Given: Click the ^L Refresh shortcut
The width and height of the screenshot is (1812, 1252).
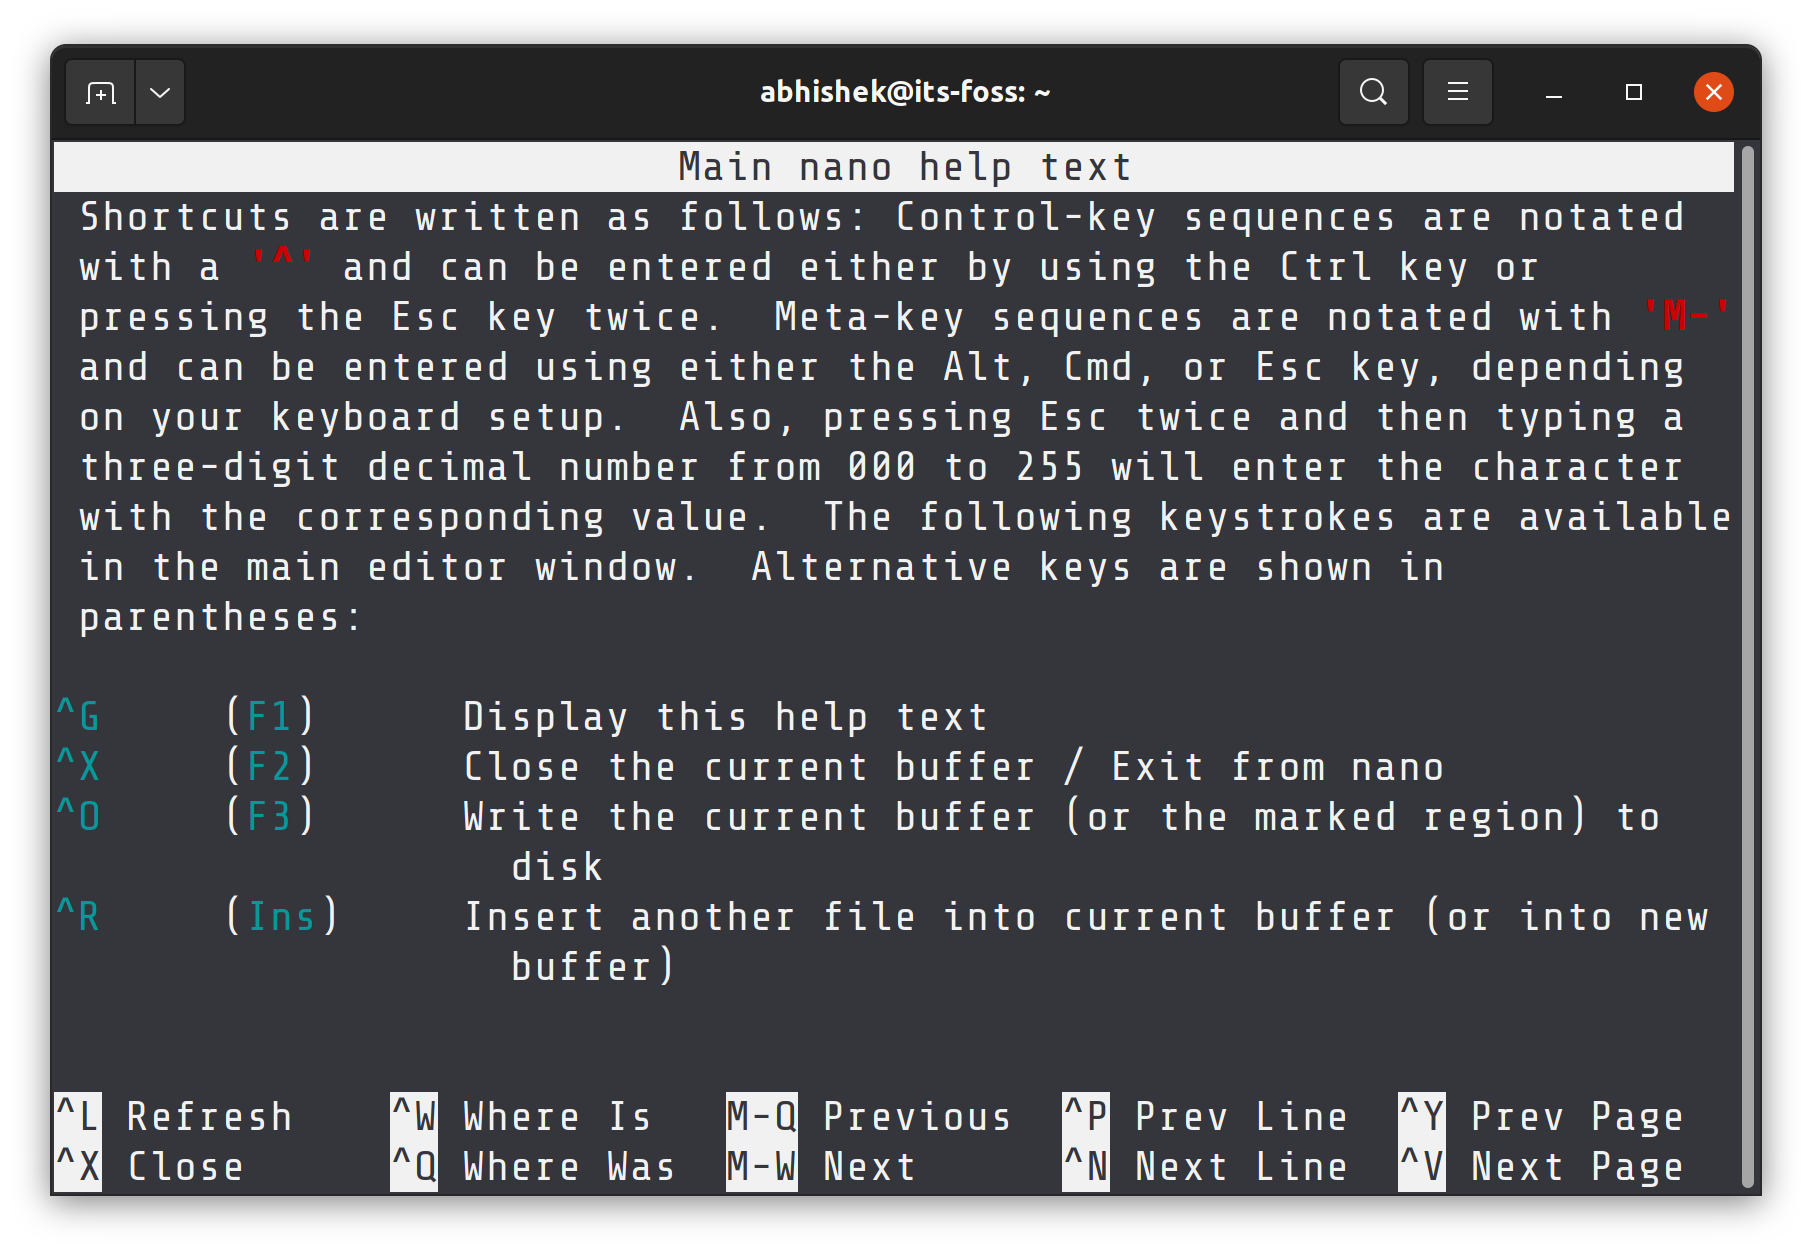Looking at the screenshot, I should [x=175, y=1117].
